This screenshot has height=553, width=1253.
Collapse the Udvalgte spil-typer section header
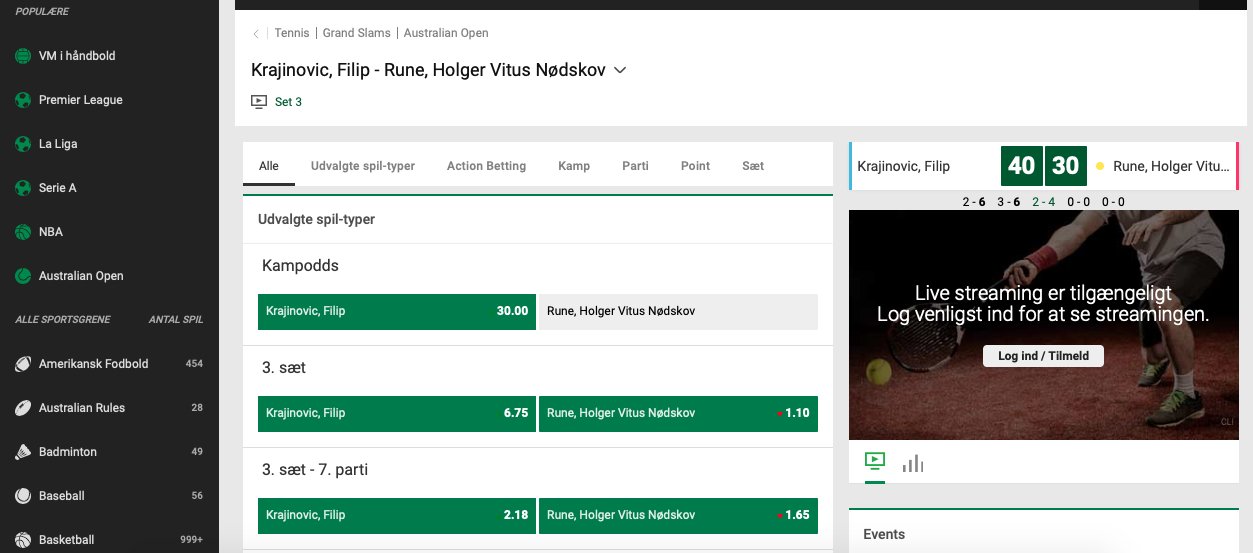coord(537,219)
